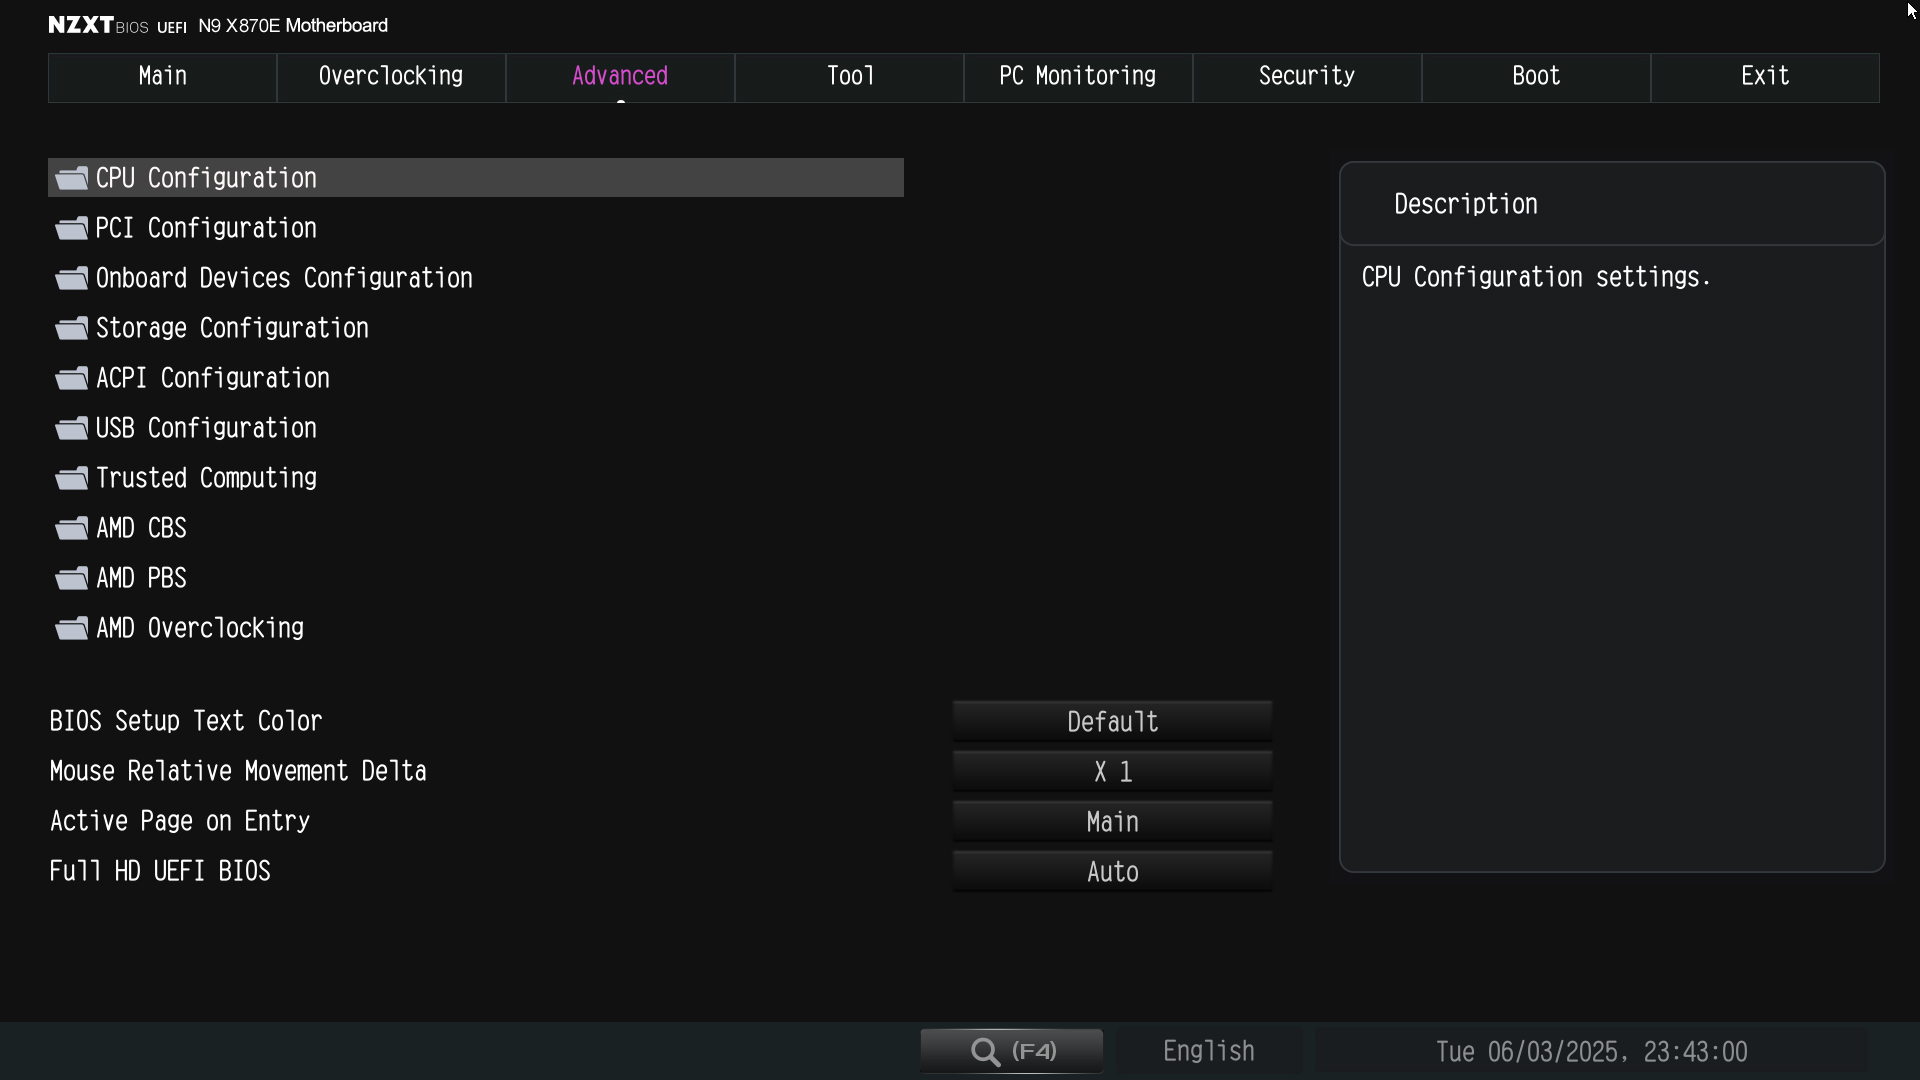Click the Storage Configuration folder icon
1920x1080 pixels.
(x=71, y=328)
